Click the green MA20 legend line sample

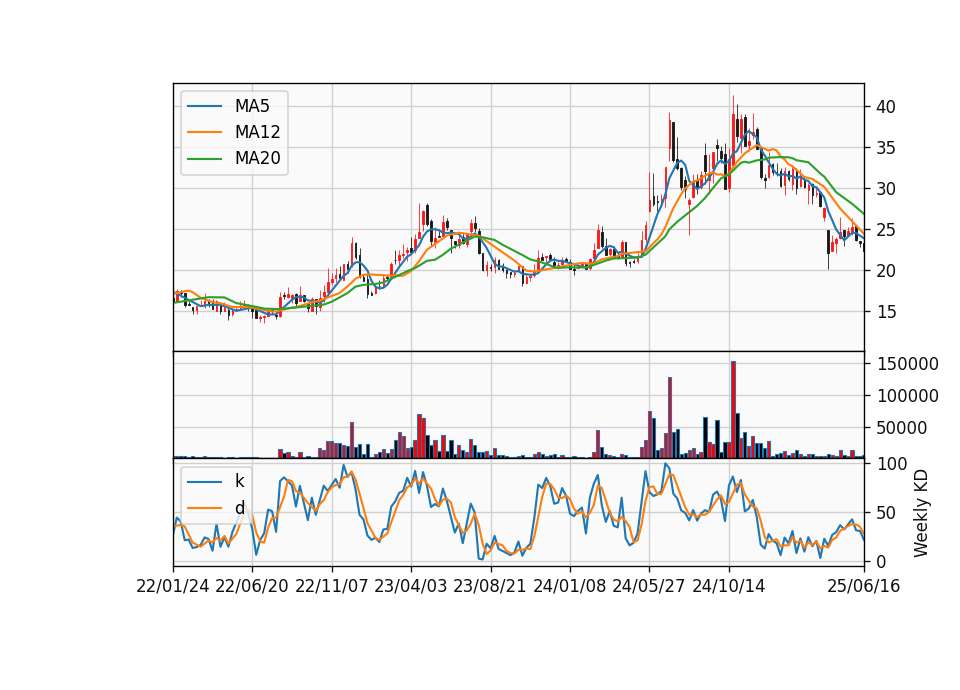204,158
